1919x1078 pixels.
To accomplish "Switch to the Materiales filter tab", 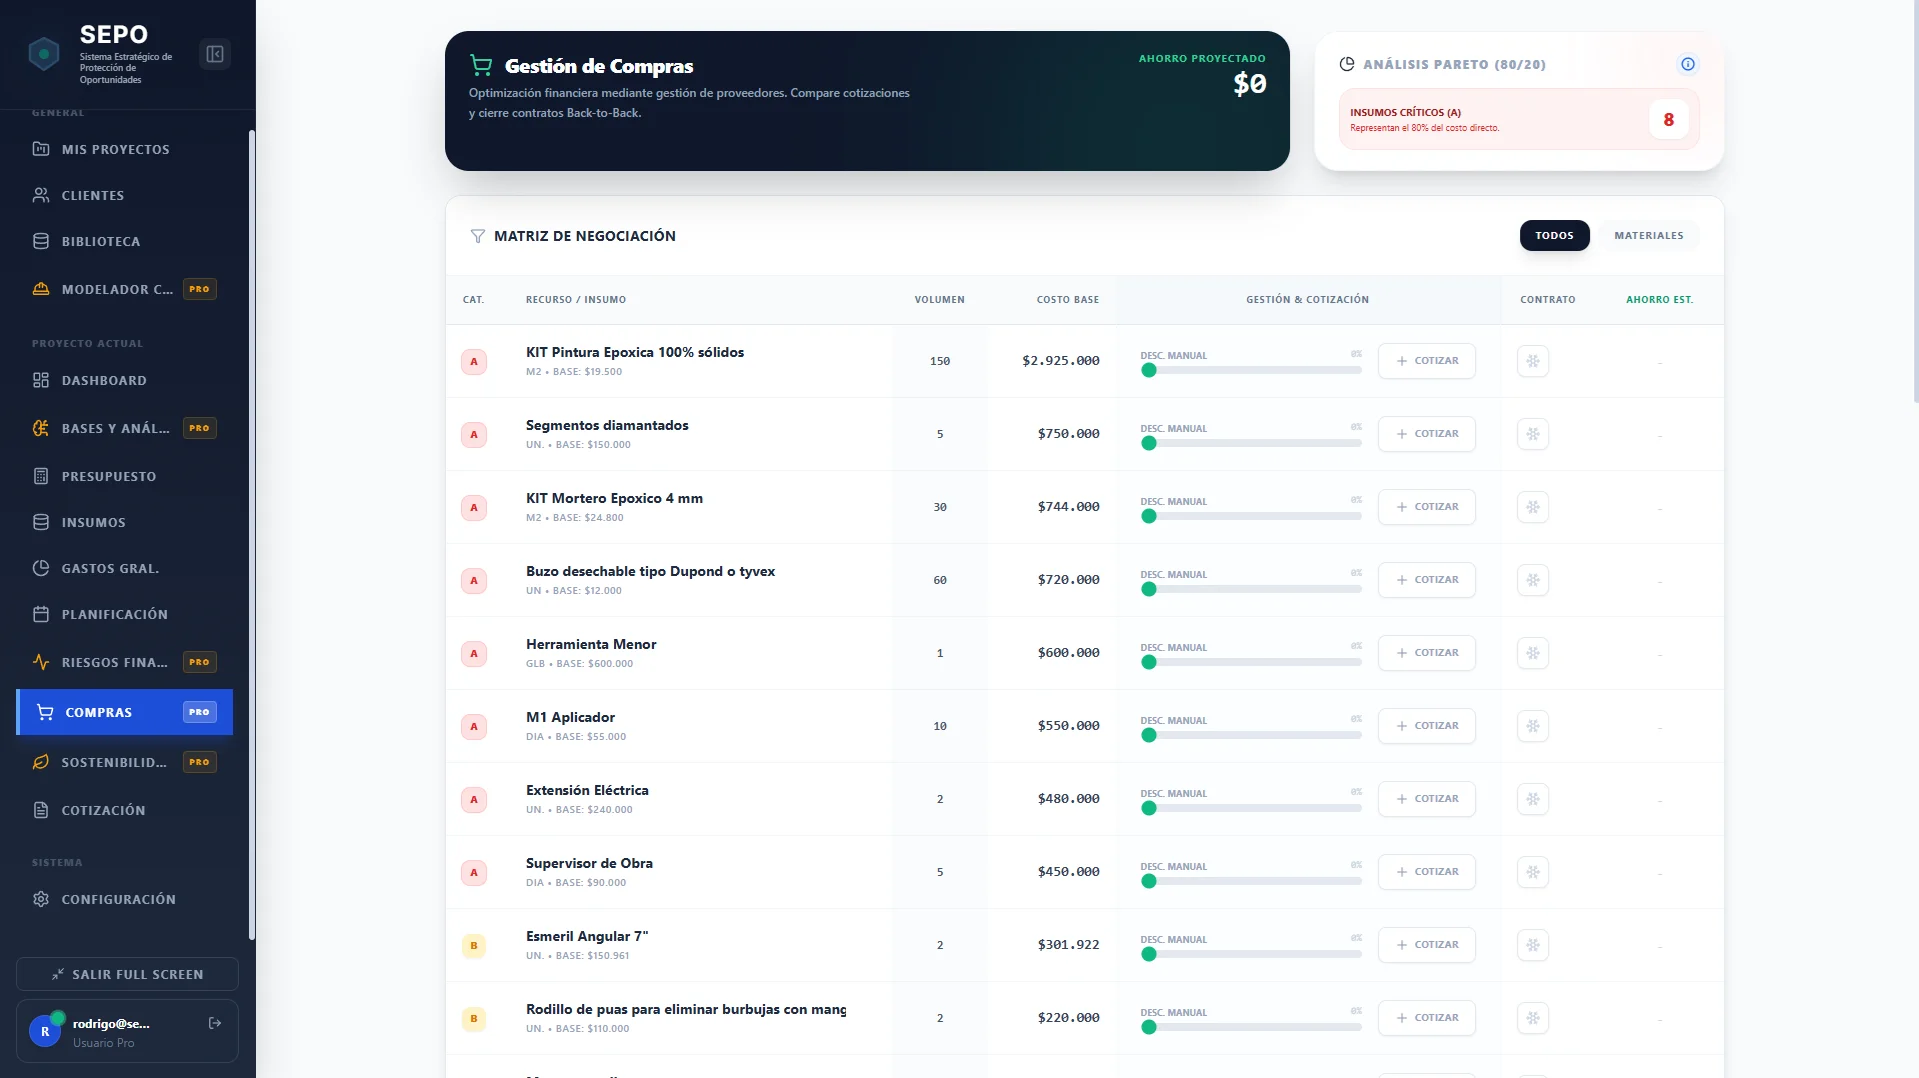I will [1648, 236].
